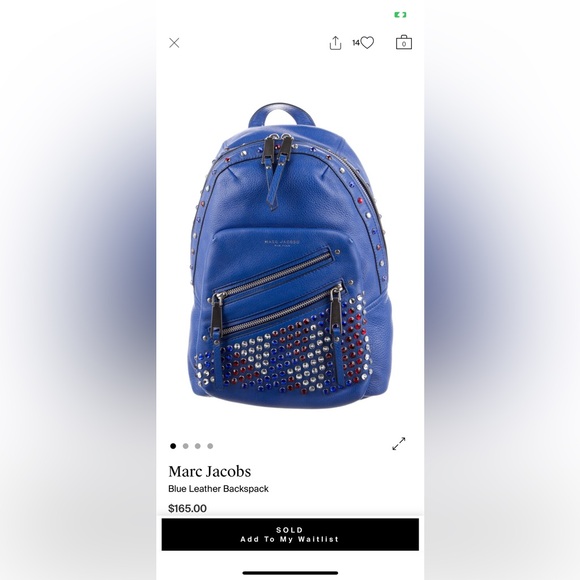The image size is (580, 580).
Task: Favorite the item with the heart icon
Action: pos(367,43)
